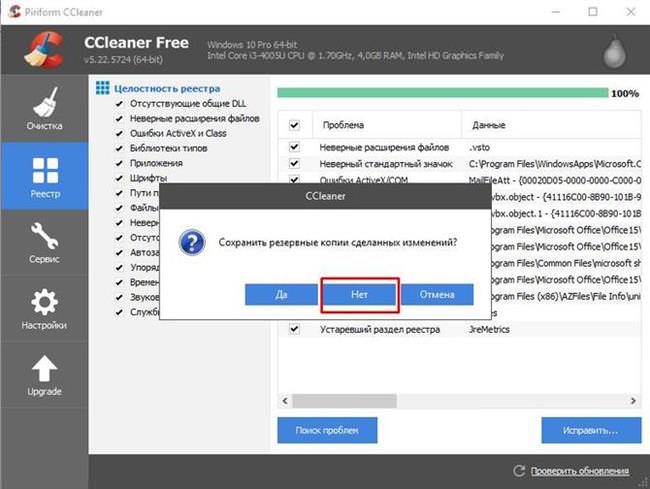Open the Сервис tools section
650x489 pixels.
coord(44,243)
